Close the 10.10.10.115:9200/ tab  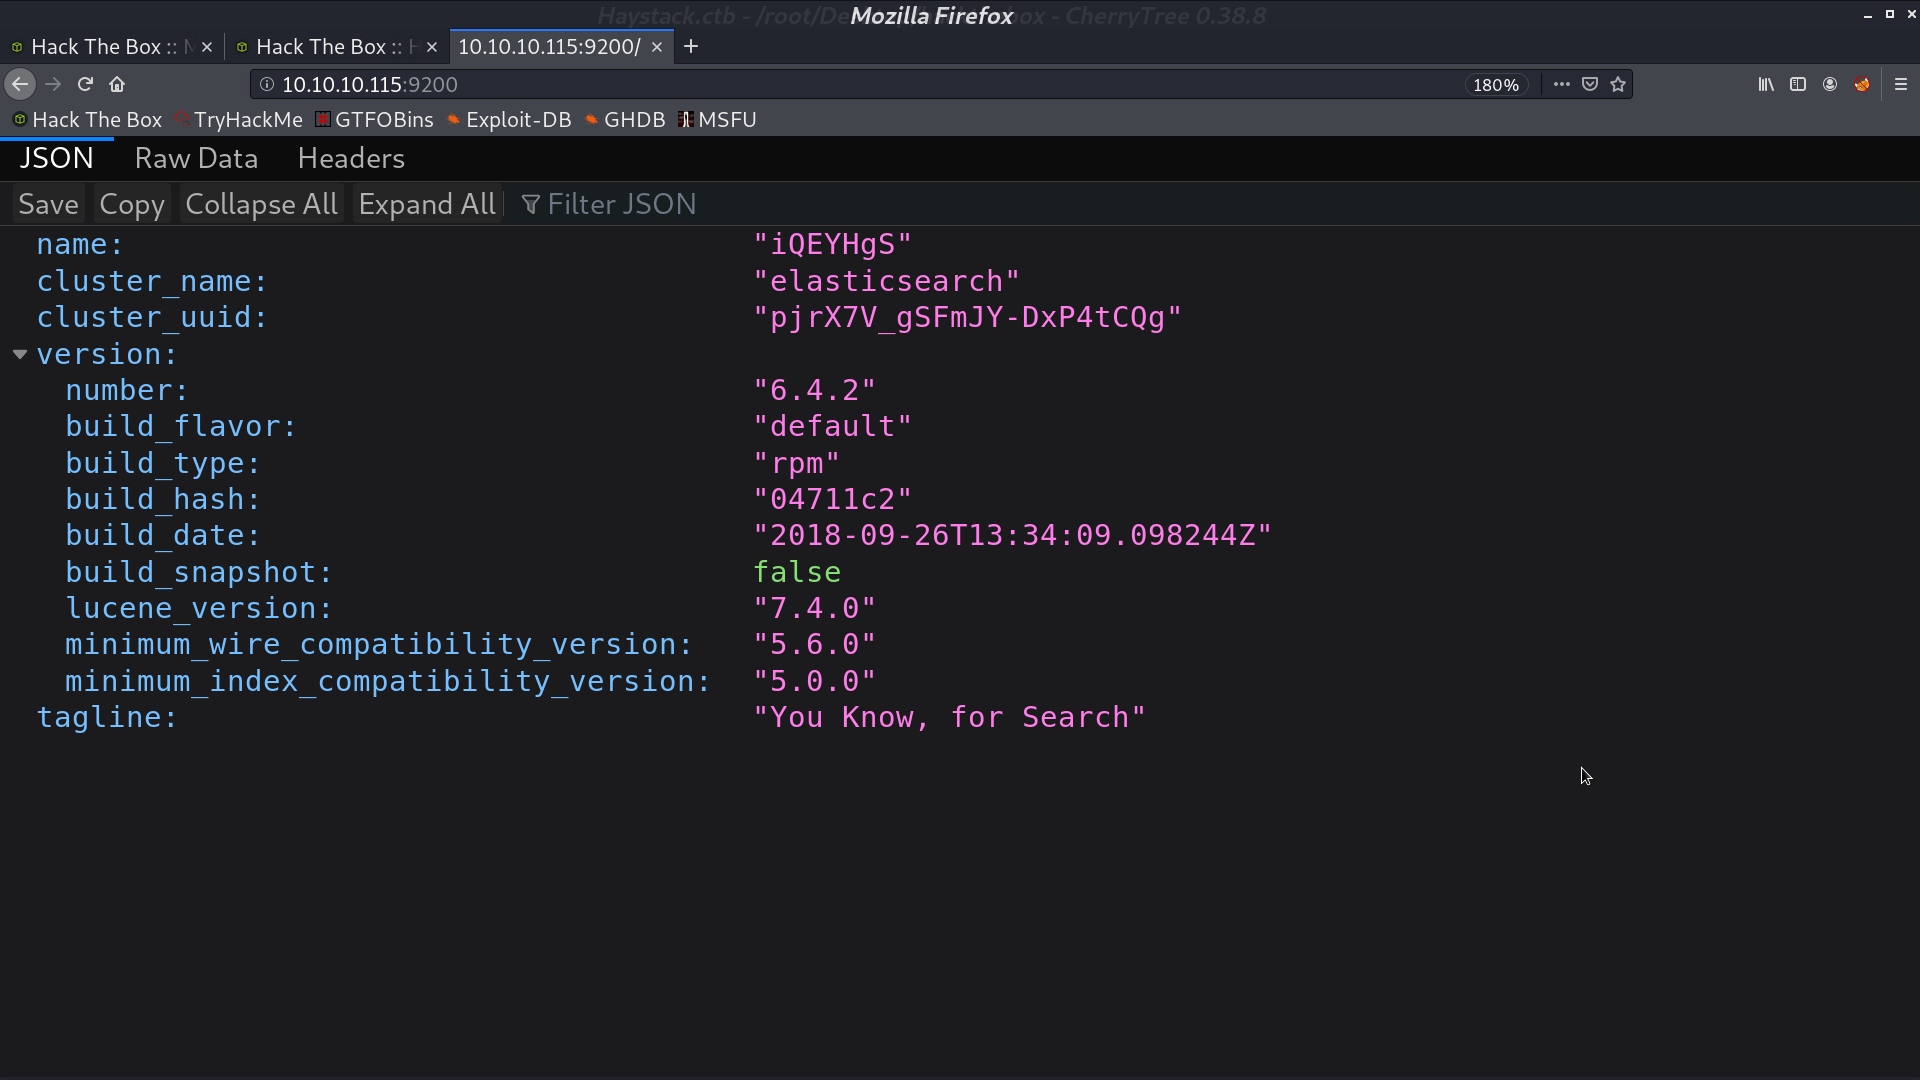pyautogui.click(x=657, y=47)
